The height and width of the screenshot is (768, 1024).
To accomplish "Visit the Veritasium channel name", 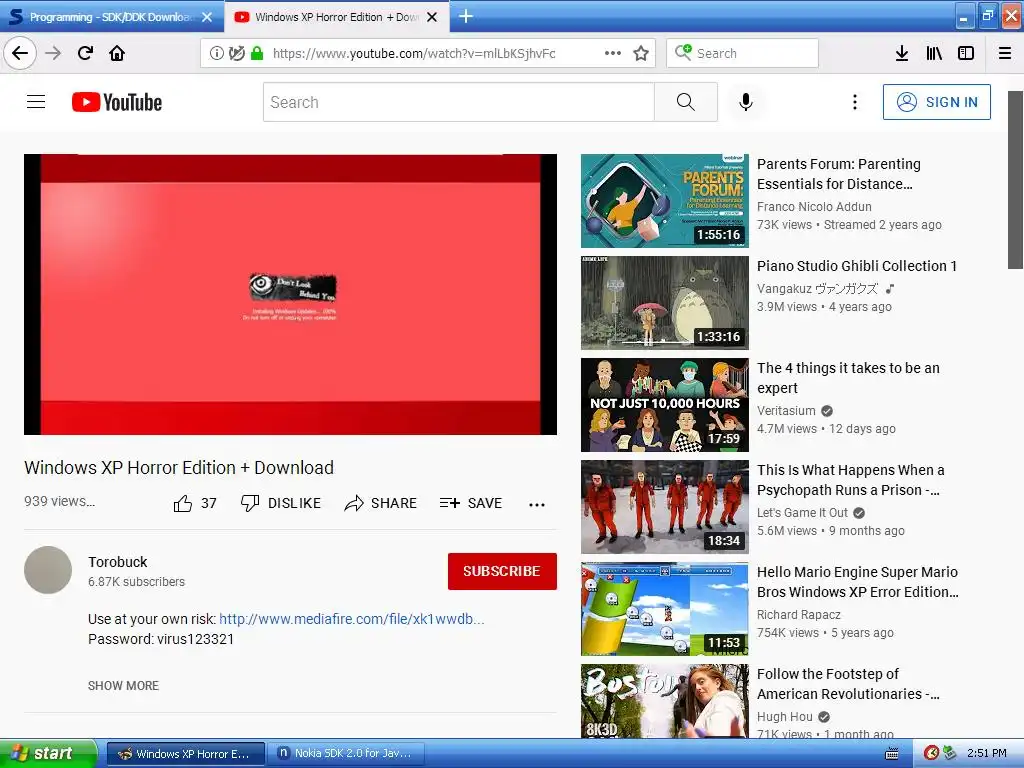I will [786, 411].
